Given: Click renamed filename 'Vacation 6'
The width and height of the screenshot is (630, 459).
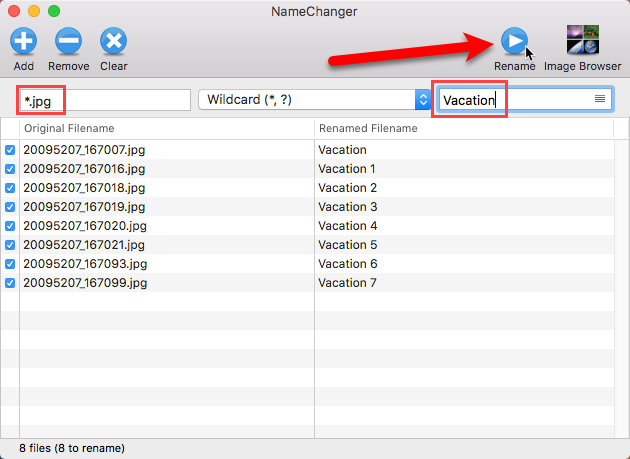Looking at the screenshot, I should coord(348,264).
